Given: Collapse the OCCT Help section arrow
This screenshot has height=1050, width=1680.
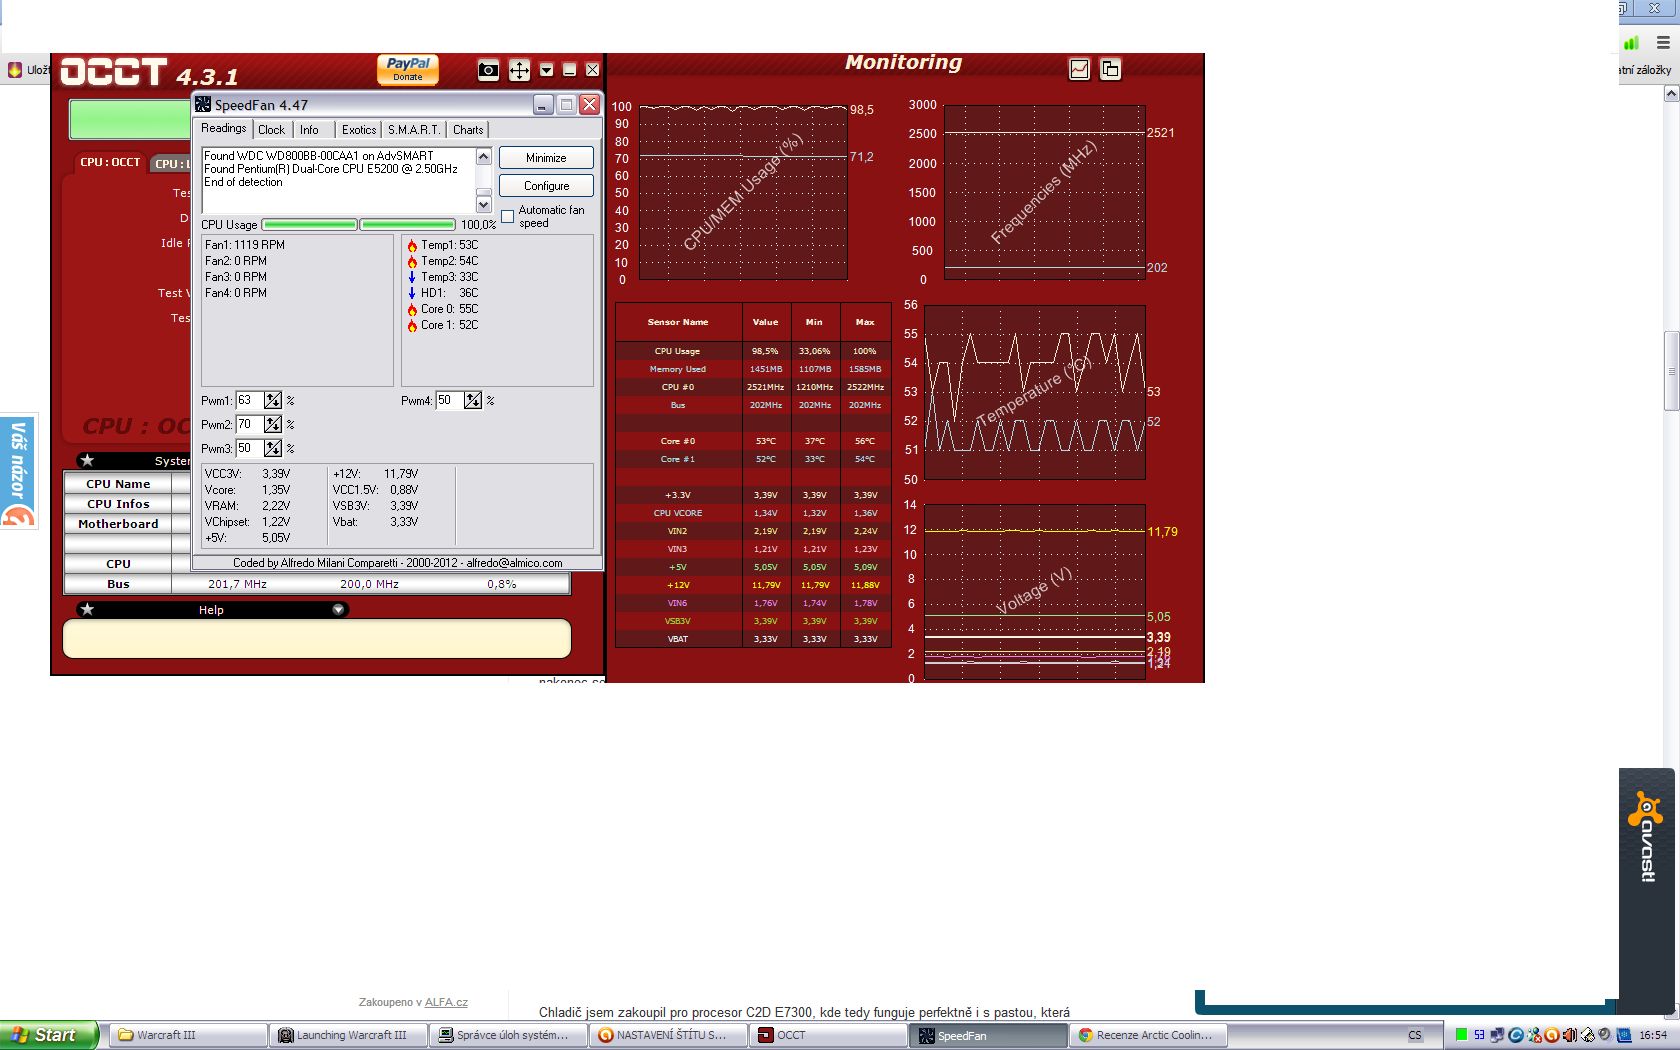Looking at the screenshot, I should point(338,609).
